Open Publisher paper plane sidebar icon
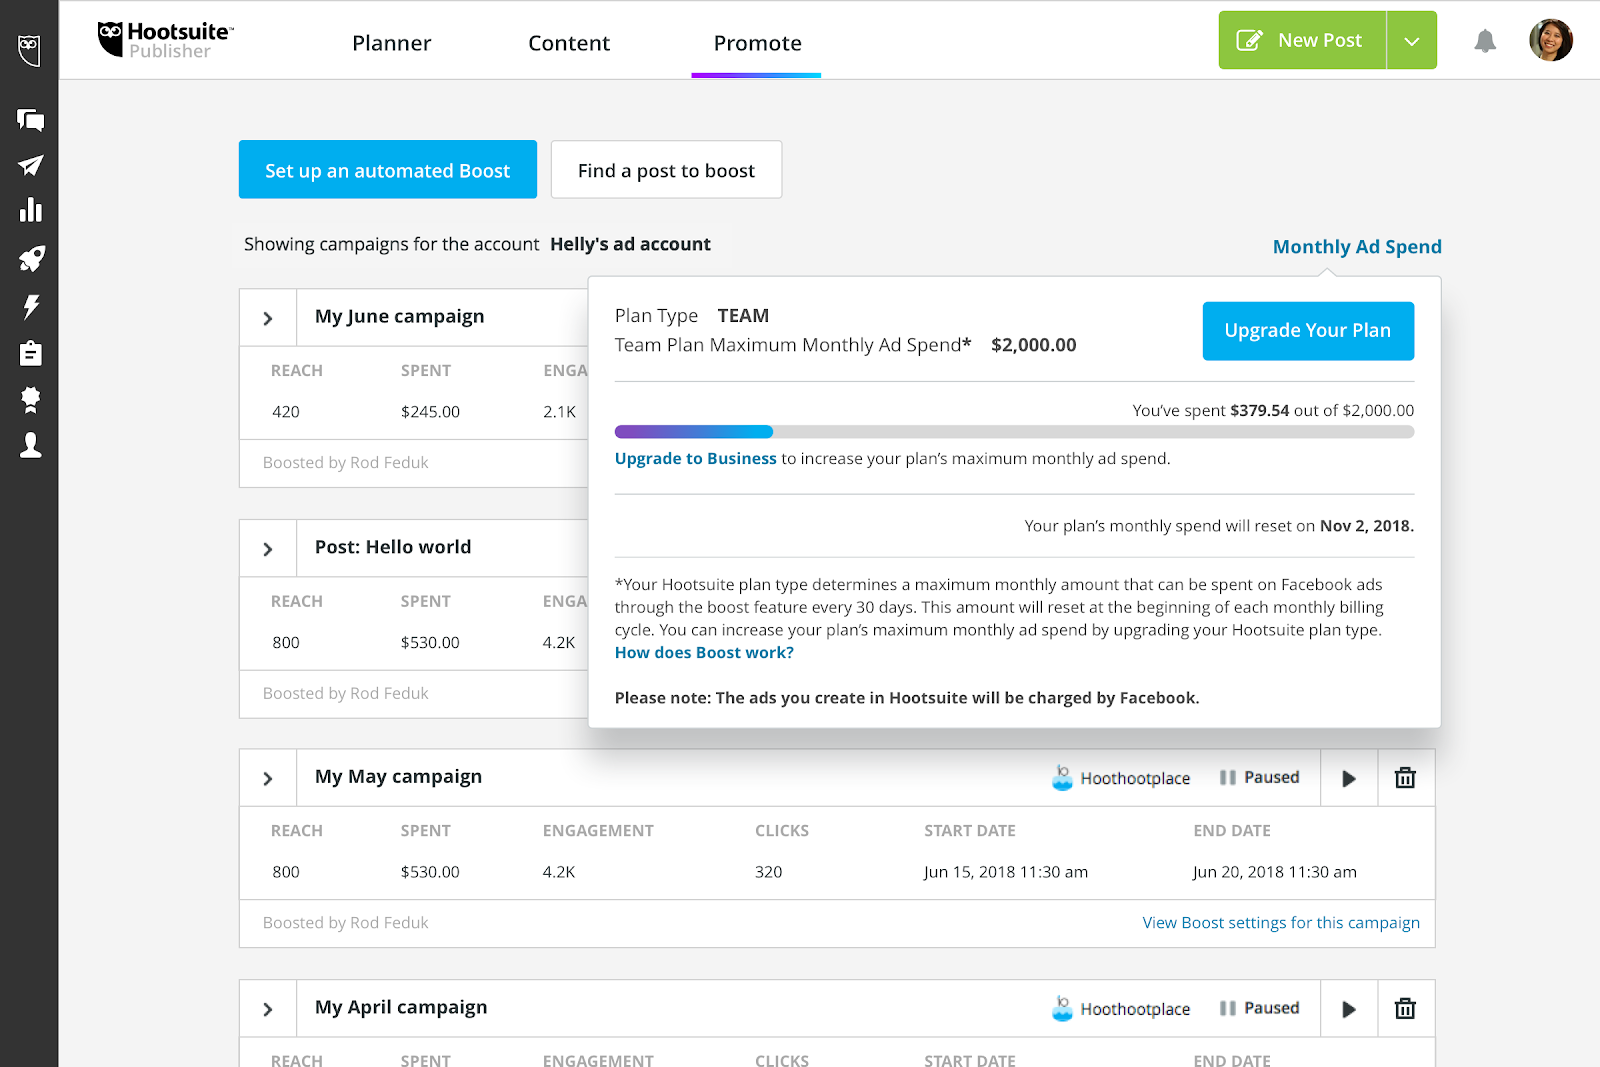Image resolution: width=1600 pixels, height=1067 pixels. click(30, 166)
